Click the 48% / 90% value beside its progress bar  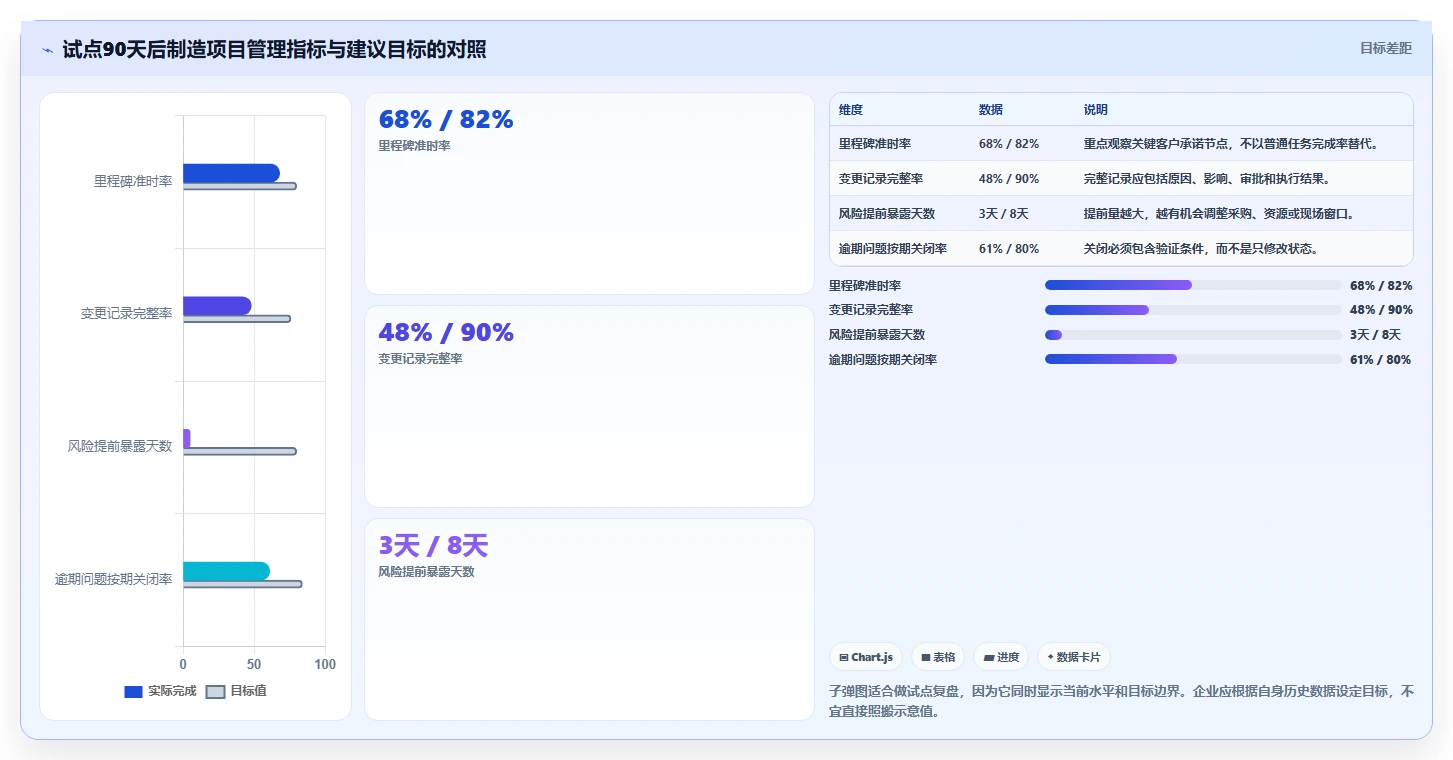click(1381, 310)
